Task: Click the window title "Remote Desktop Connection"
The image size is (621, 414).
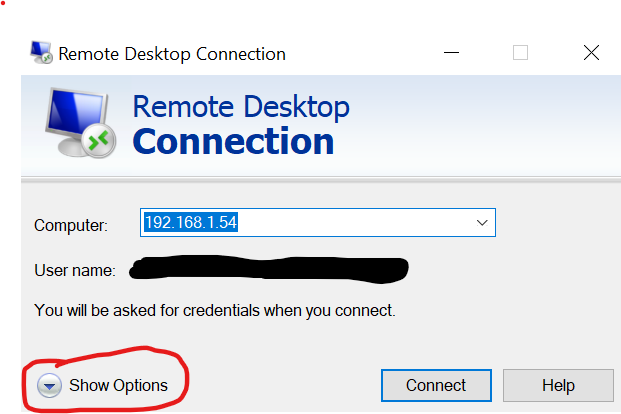Action: tap(172, 54)
